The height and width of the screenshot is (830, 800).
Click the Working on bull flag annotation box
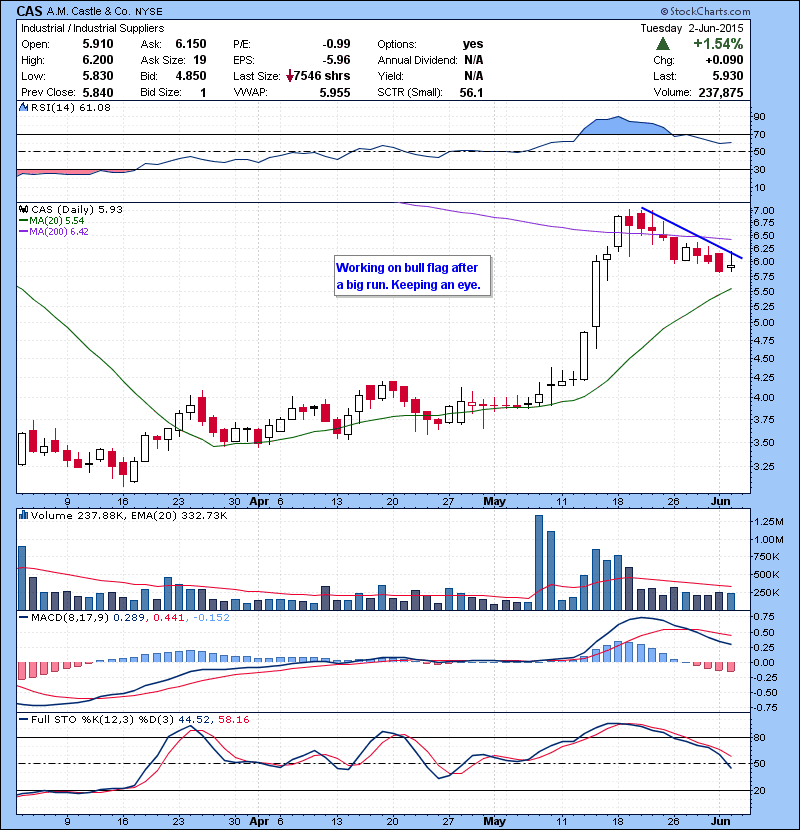(x=412, y=276)
